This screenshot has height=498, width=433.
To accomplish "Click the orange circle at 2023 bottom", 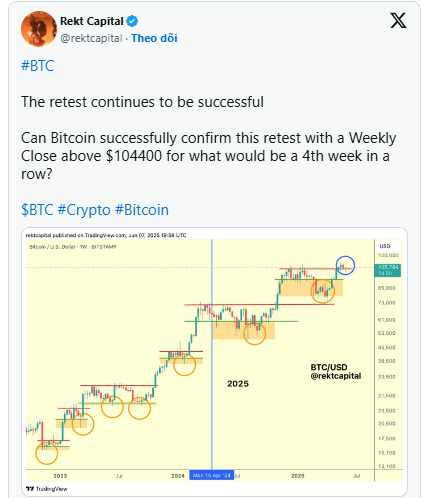I will pyautogui.click(x=47, y=453).
